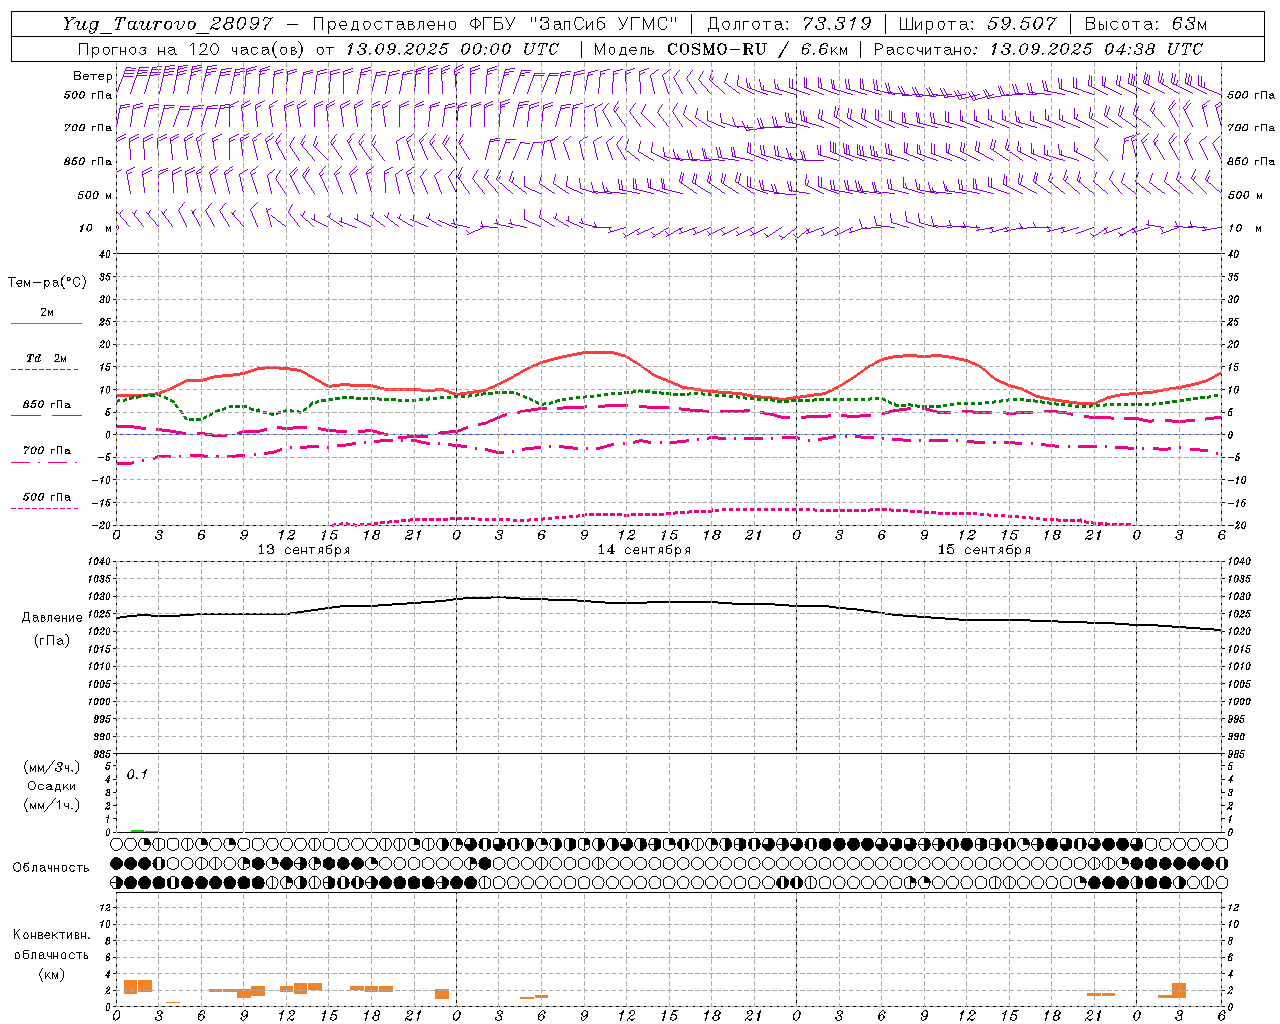Click the 2м temperature legend entry
1280x1024 pixels.
(47, 313)
